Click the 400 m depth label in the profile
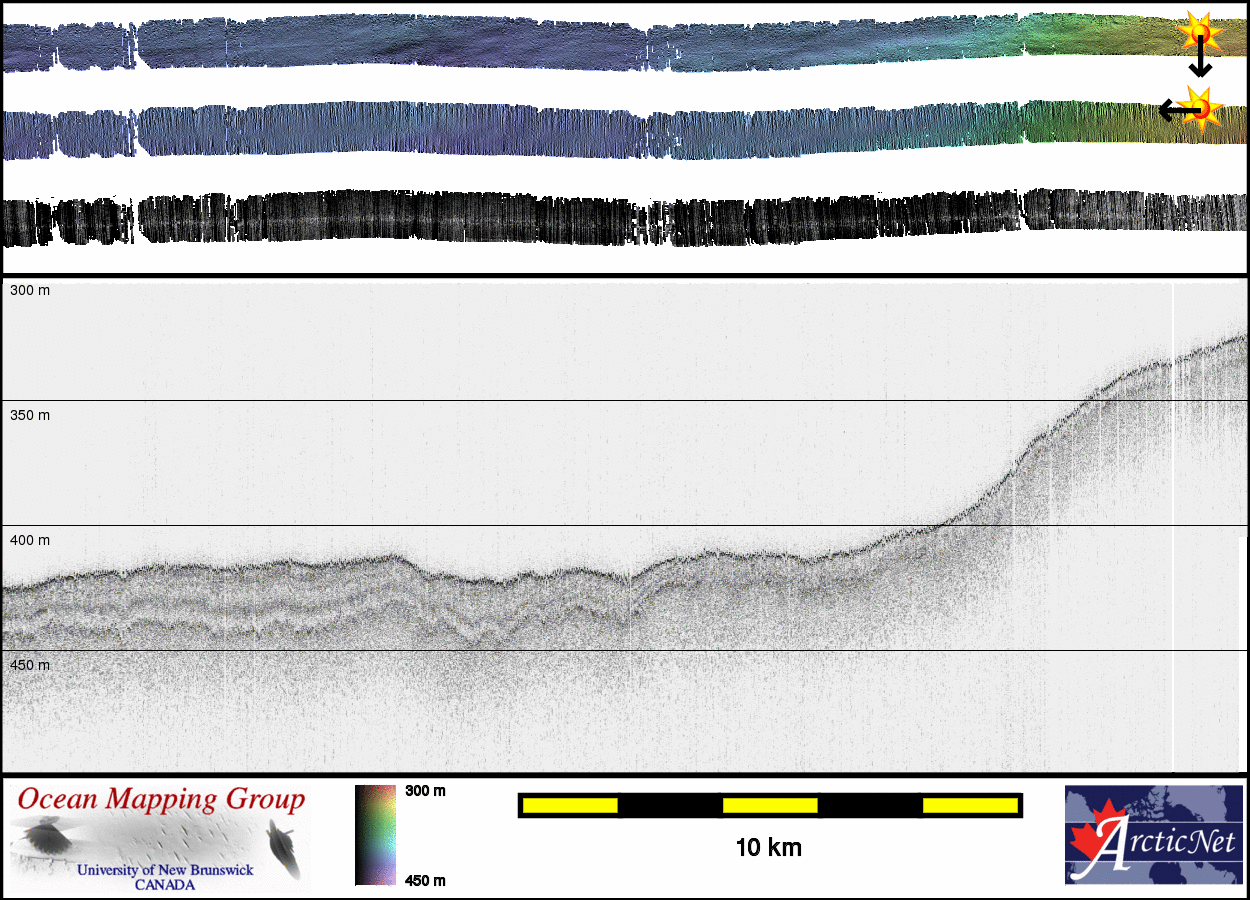1250x900 pixels. [x=30, y=540]
